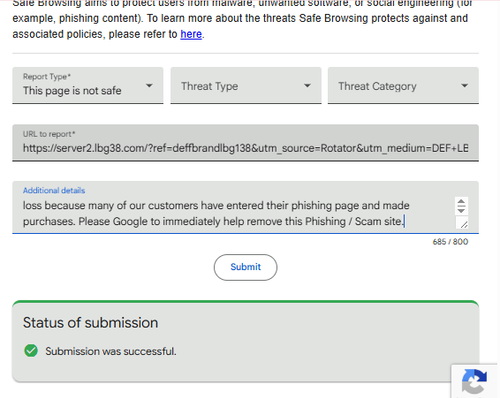The image size is (500, 398).
Task: Click the reCAPTCHA badge icon
Action: tap(475, 381)
